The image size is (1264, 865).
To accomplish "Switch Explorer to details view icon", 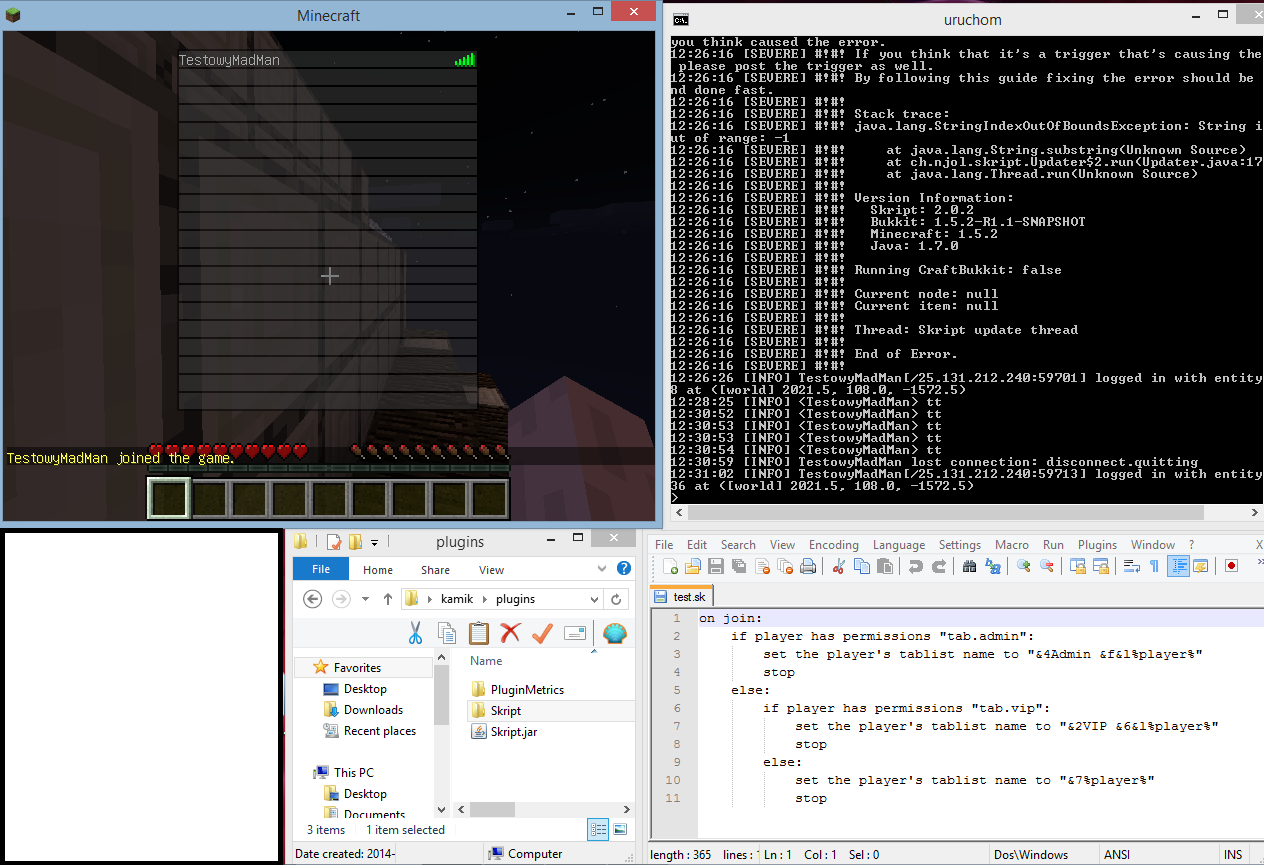I will coord(599,829).
